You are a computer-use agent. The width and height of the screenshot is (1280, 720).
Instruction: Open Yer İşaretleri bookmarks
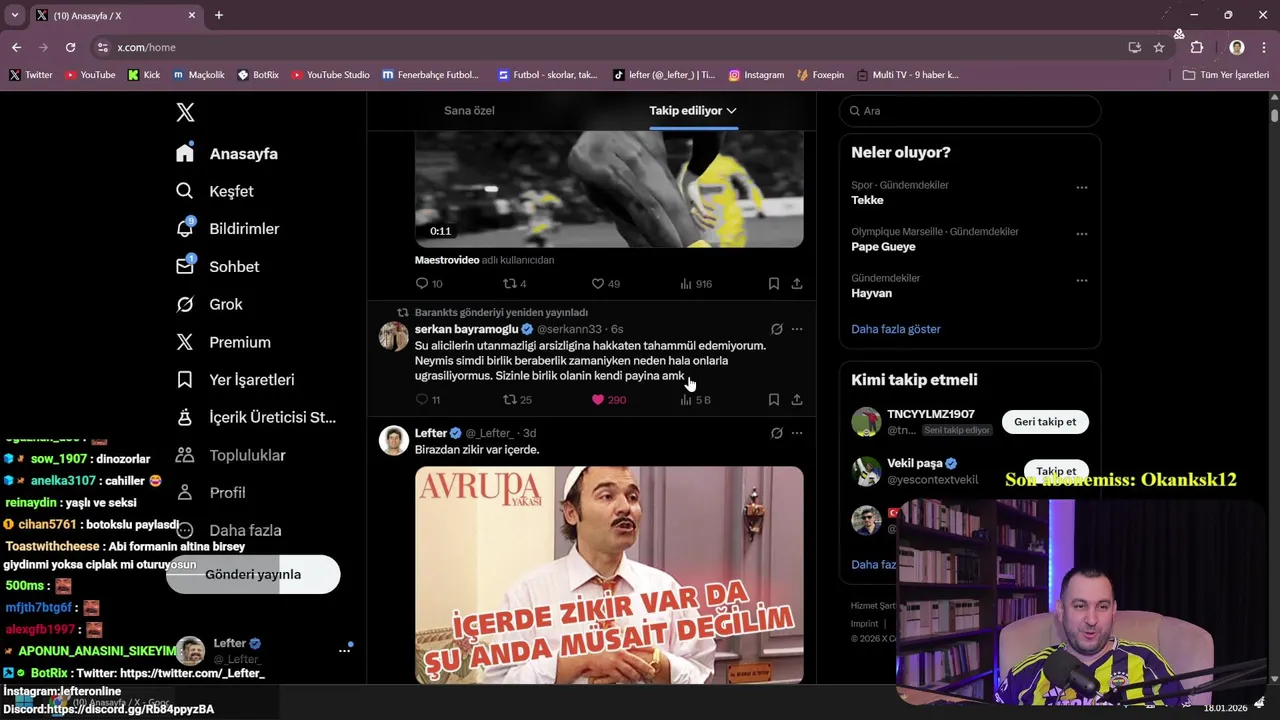point(234,380)
